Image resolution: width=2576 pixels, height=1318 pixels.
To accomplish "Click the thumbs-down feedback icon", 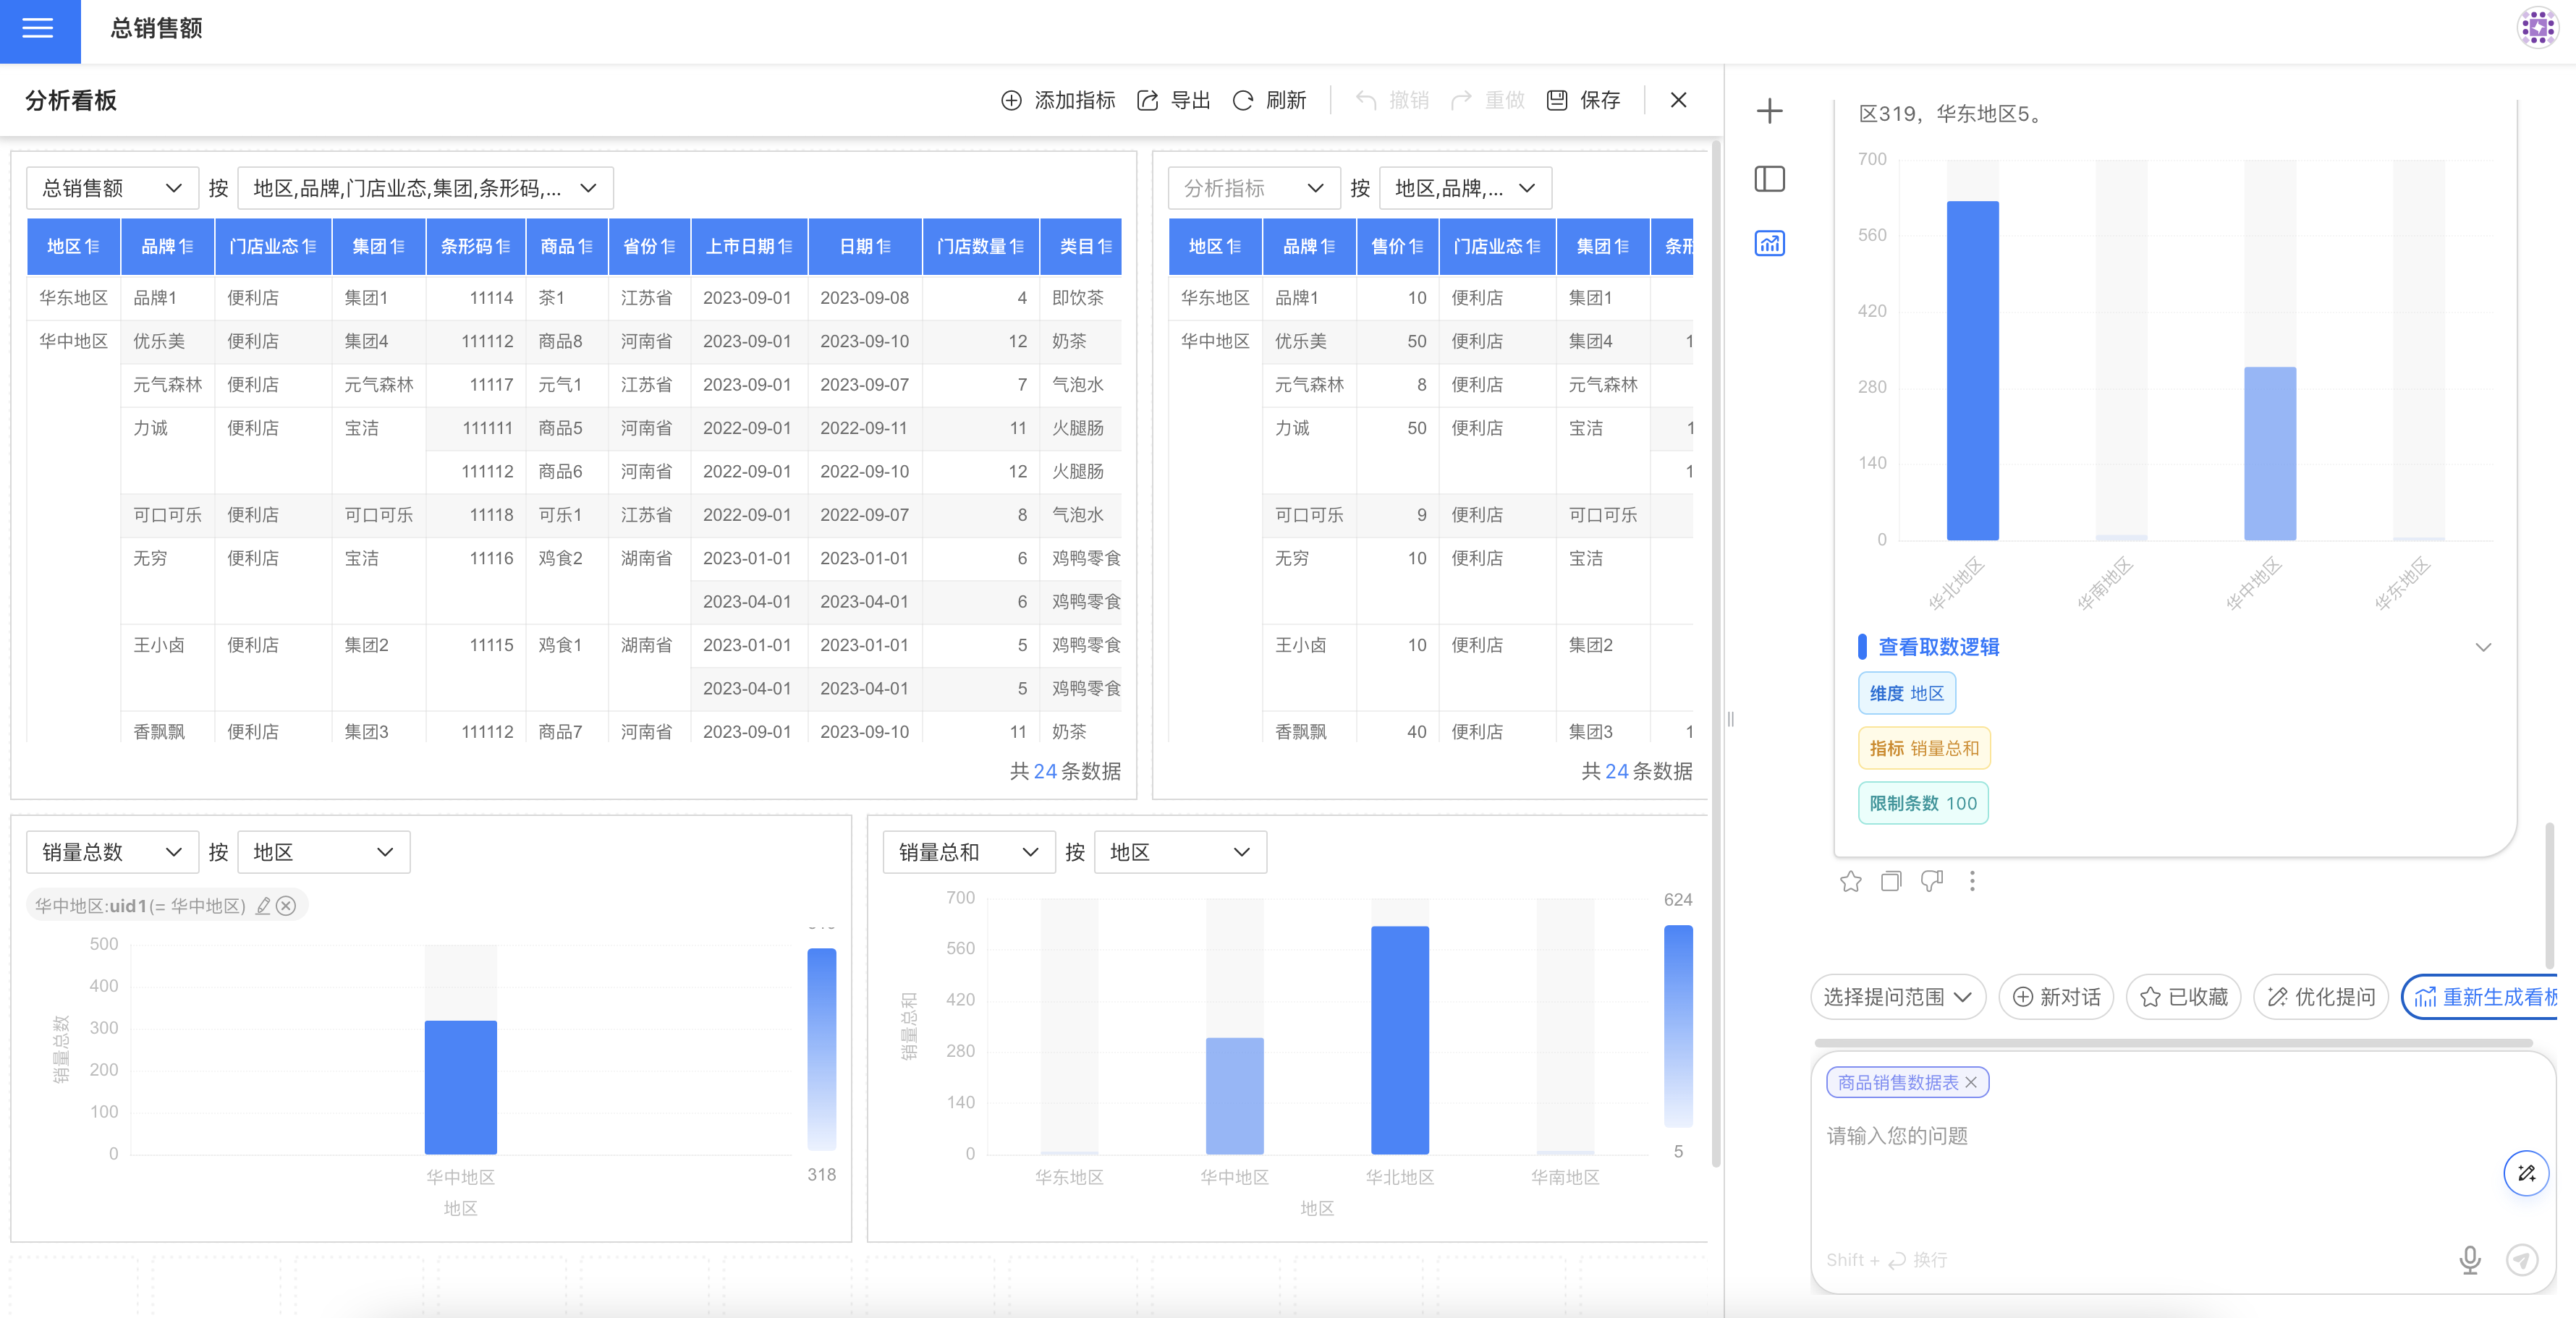I will pyautogui.click(x=1931, y=881).
